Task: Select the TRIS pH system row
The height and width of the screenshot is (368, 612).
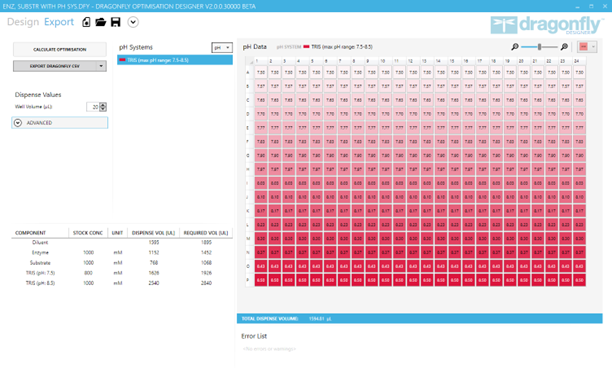Action: pyautogui.click(x=175, y=60)
